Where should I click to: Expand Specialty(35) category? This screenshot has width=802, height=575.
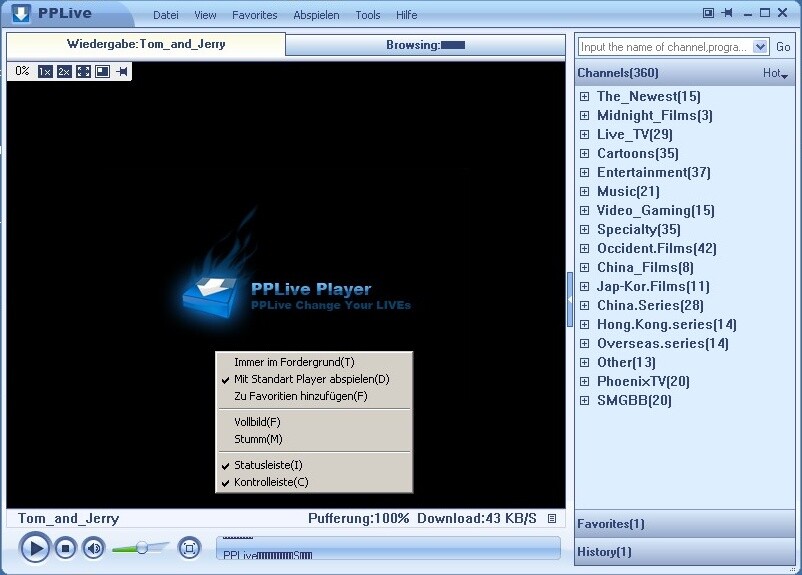(584, 229)
